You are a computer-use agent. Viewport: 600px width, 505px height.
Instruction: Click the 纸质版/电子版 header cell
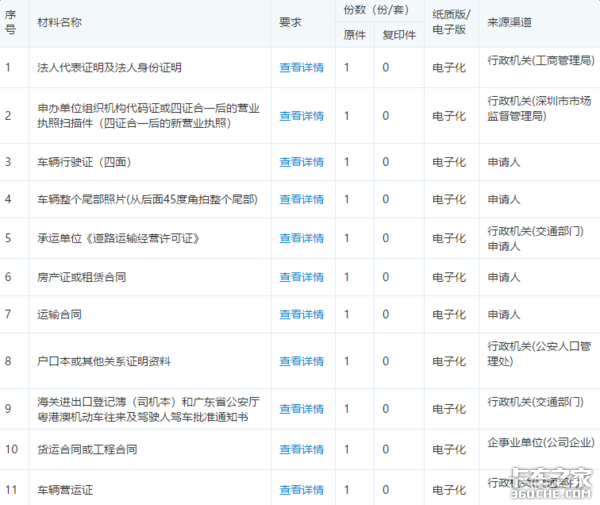[x=451, y=22]
